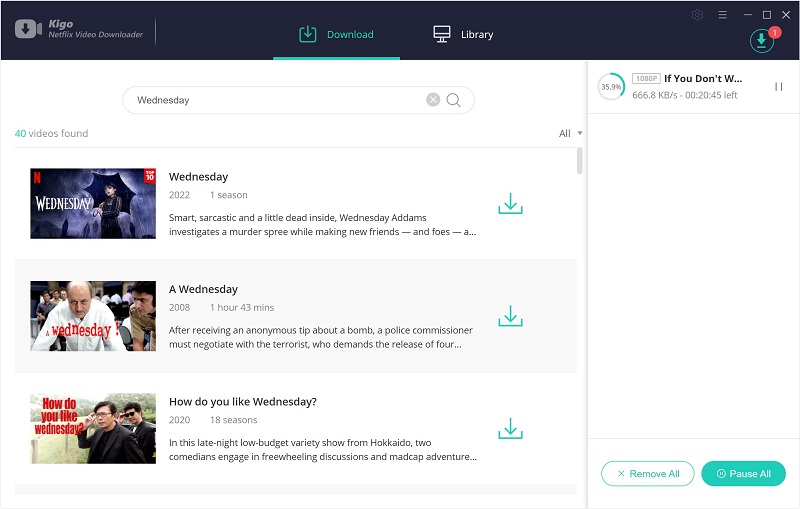800x509 pixels.
Task: Open the settings gear icon
Action: (x=697, y=15)
